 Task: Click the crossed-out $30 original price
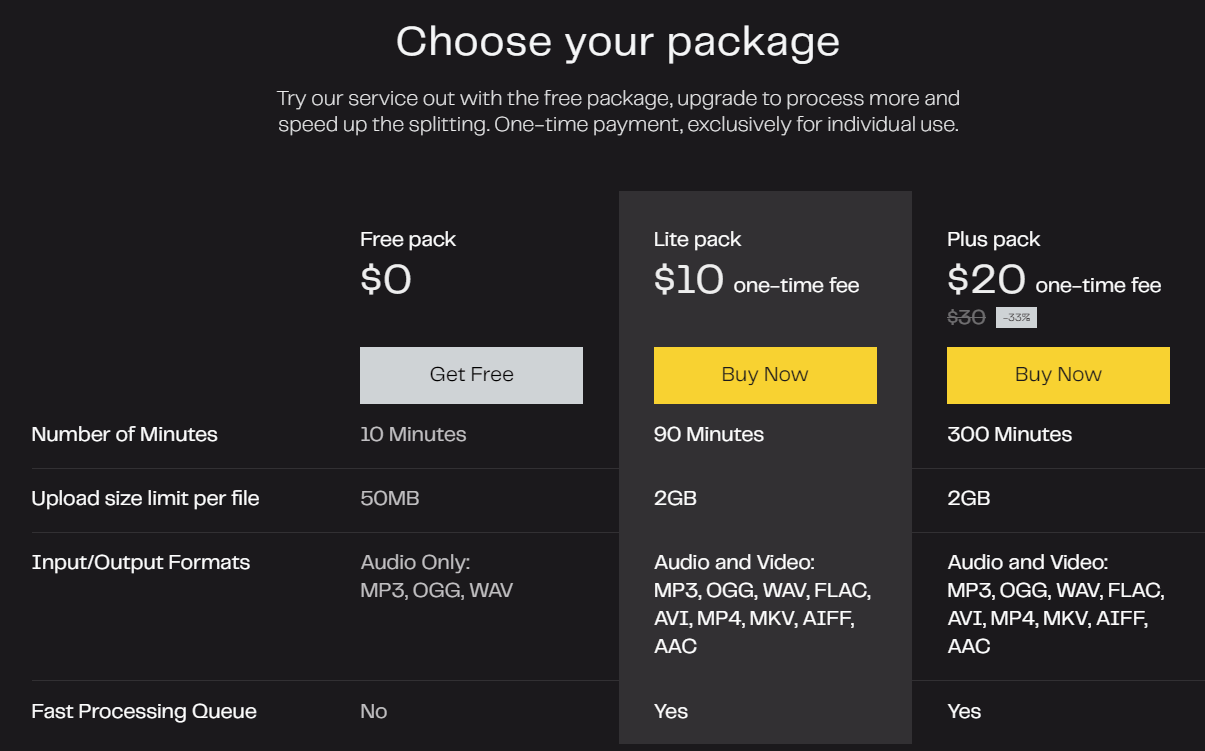pyautogui.click(x=966, y=318)
